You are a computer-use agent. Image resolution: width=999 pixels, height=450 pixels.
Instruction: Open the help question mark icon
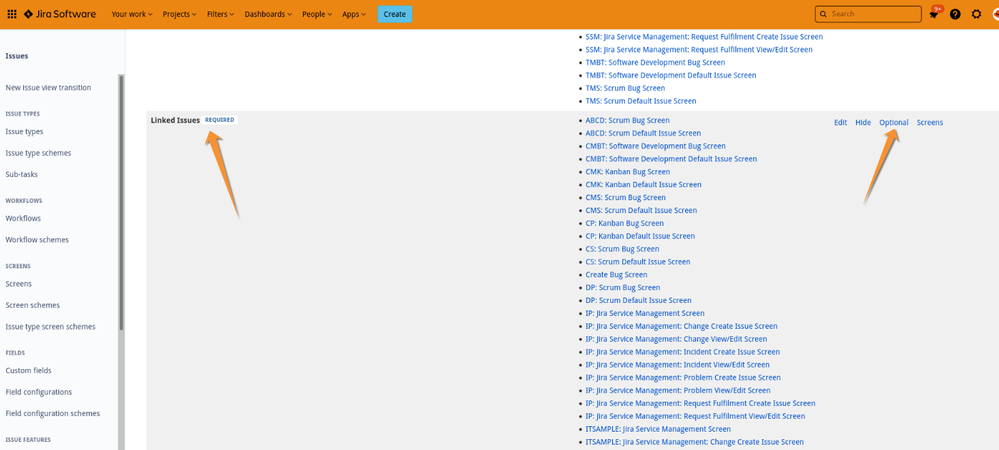(x=955, y=14)
